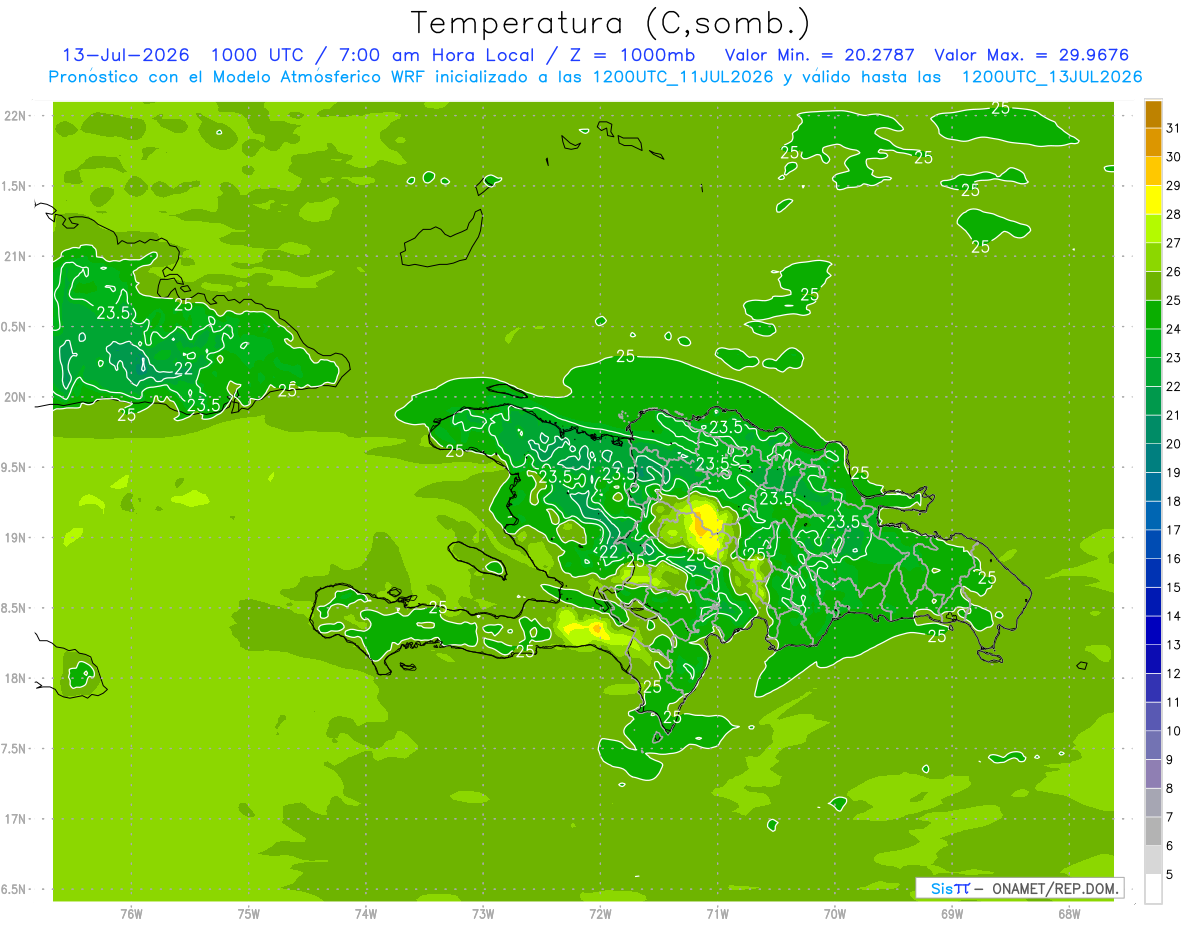Click the '69W' longitude axis label
Viewport: 1200px width, 927px height.
[x=952, y=913]
